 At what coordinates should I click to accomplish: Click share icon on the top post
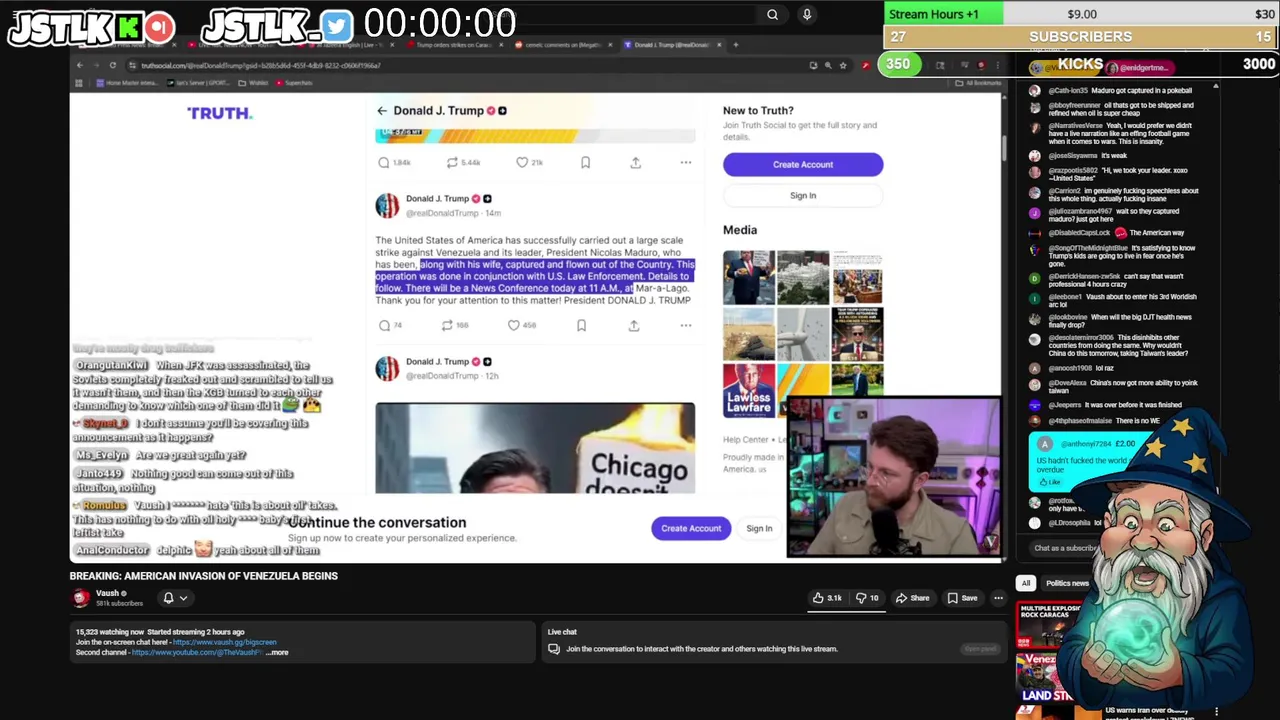coord(635,162)
